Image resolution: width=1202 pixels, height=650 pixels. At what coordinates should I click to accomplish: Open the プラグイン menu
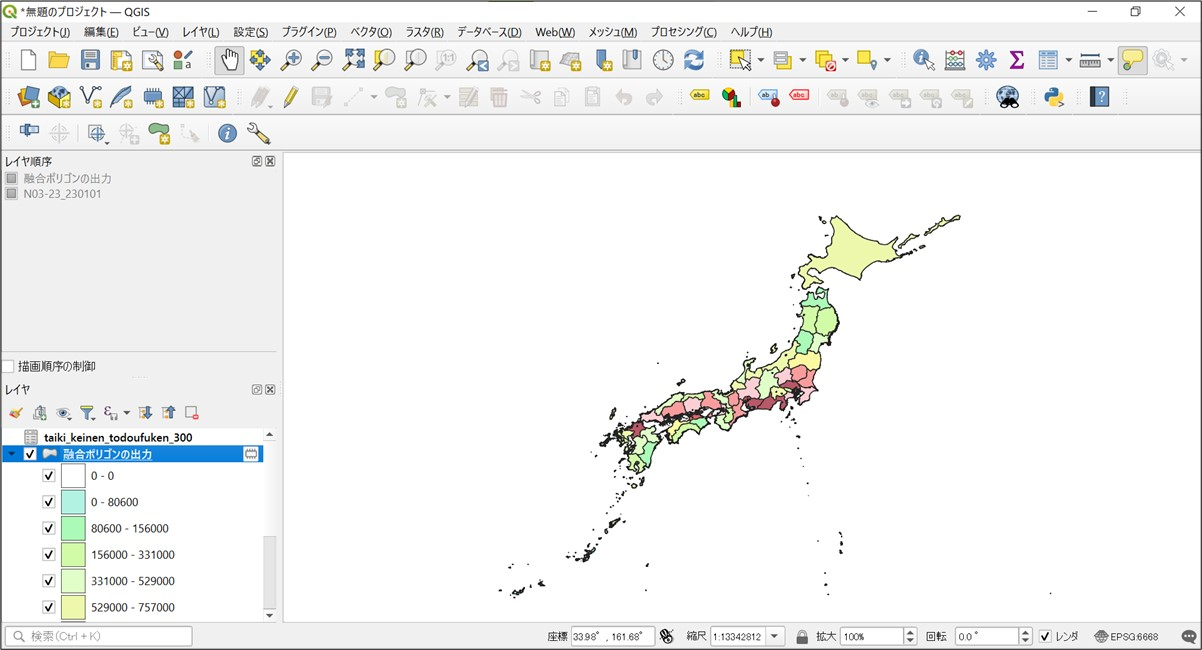309,32
